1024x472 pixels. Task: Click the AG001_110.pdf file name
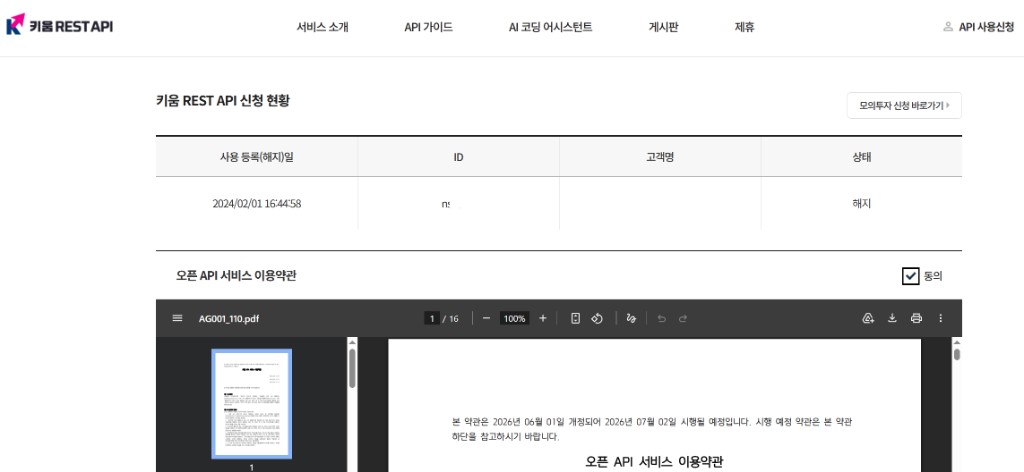click(x=229, y=319)
